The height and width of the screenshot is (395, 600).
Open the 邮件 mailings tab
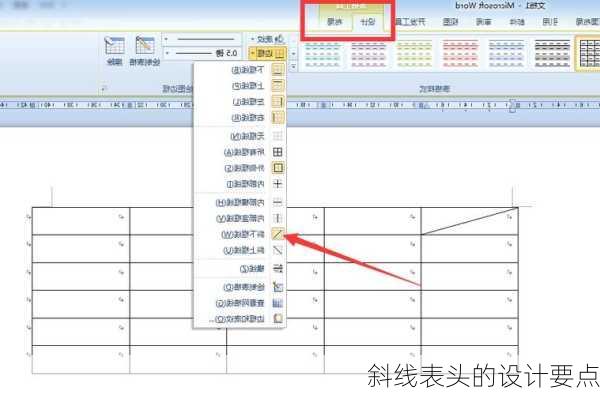tap(517, 22)
